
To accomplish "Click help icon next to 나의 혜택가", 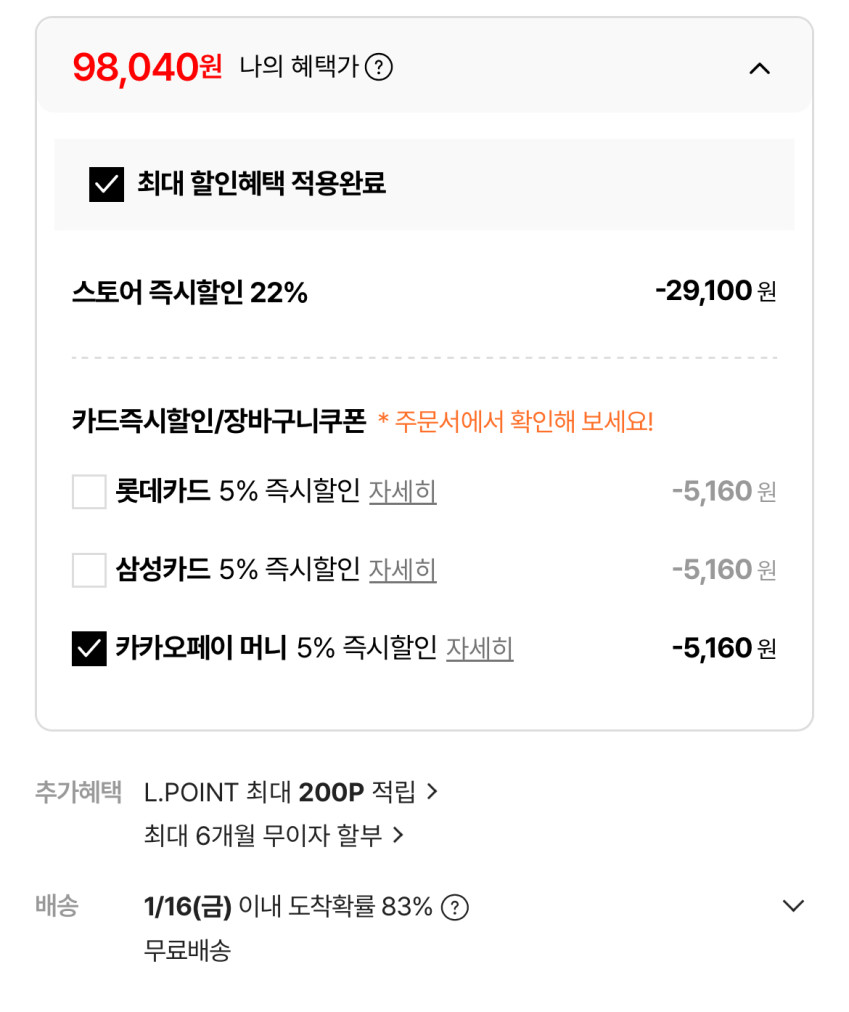I will (x=378, y=68).
